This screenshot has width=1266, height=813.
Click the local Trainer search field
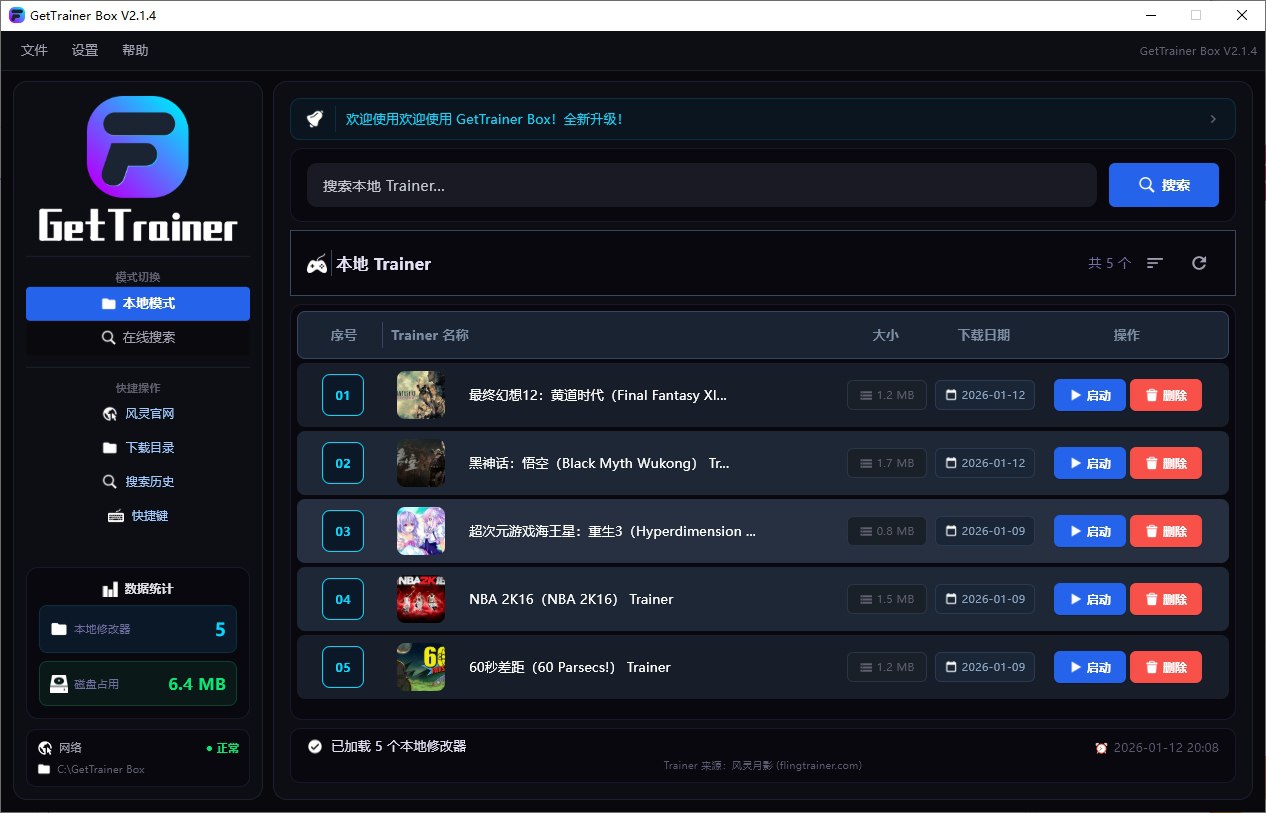coord(700,186)
